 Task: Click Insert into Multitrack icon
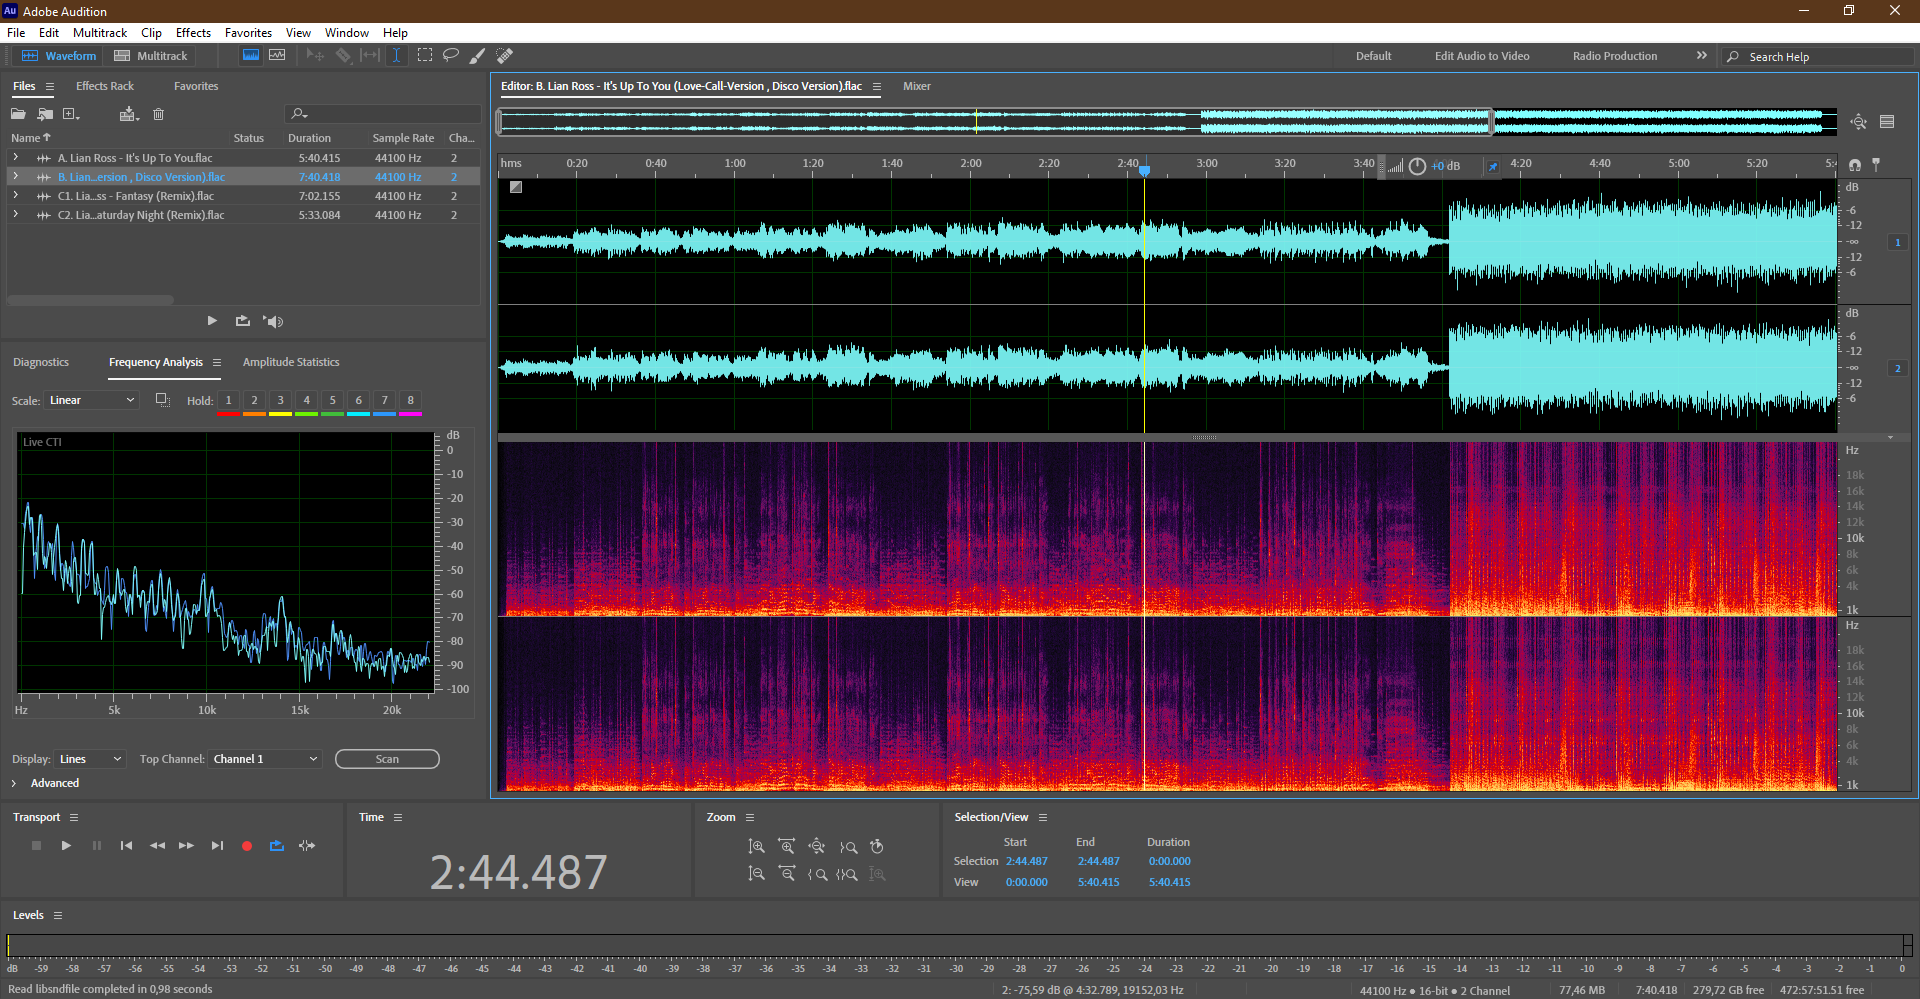pos(129,114)
